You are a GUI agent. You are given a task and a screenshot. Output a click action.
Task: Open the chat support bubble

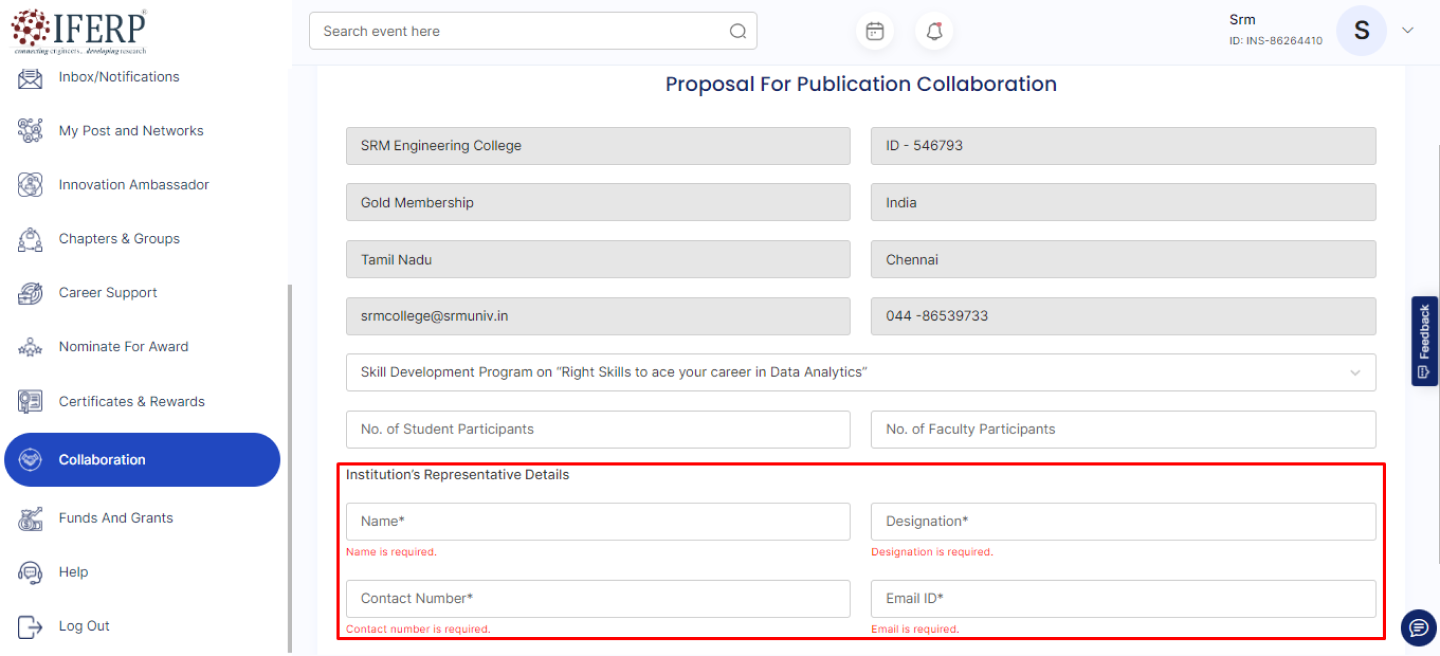tap(1417, 627)
